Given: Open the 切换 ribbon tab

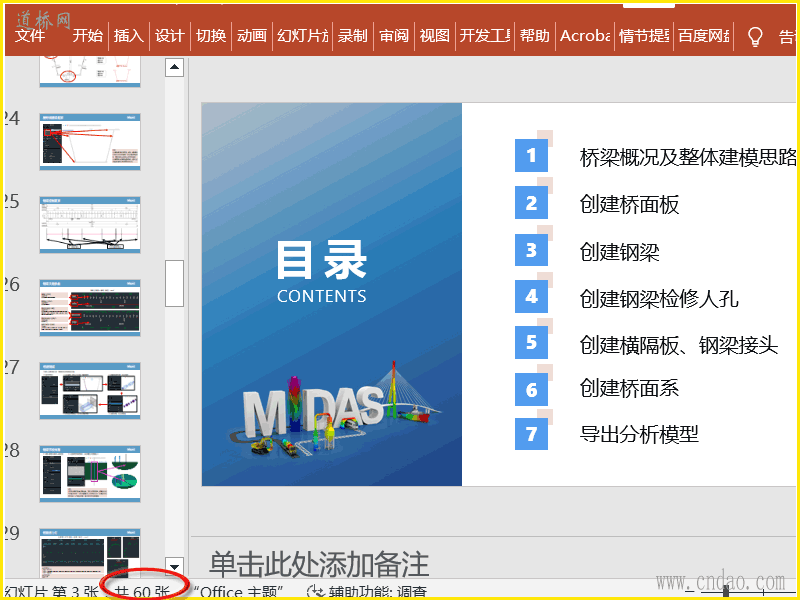Looking at the screenshot, I should pos(211,35).
